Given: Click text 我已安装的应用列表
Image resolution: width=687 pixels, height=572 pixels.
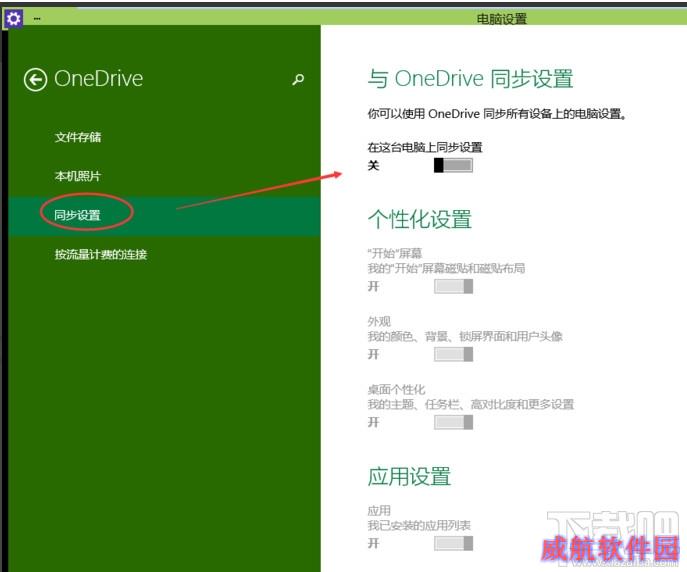Looking at the screenshot, I should tap(419, 525).
